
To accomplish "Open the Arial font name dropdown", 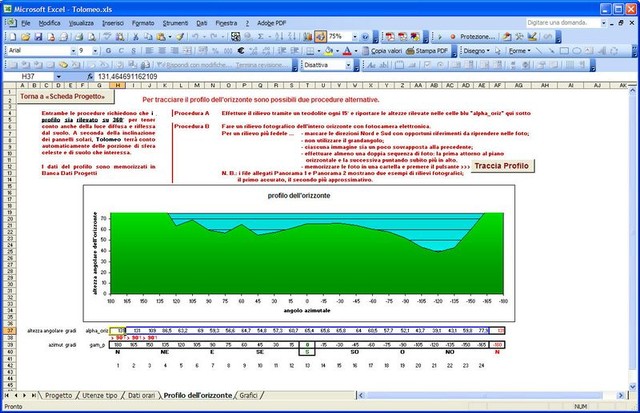I will tap(73, 51).
